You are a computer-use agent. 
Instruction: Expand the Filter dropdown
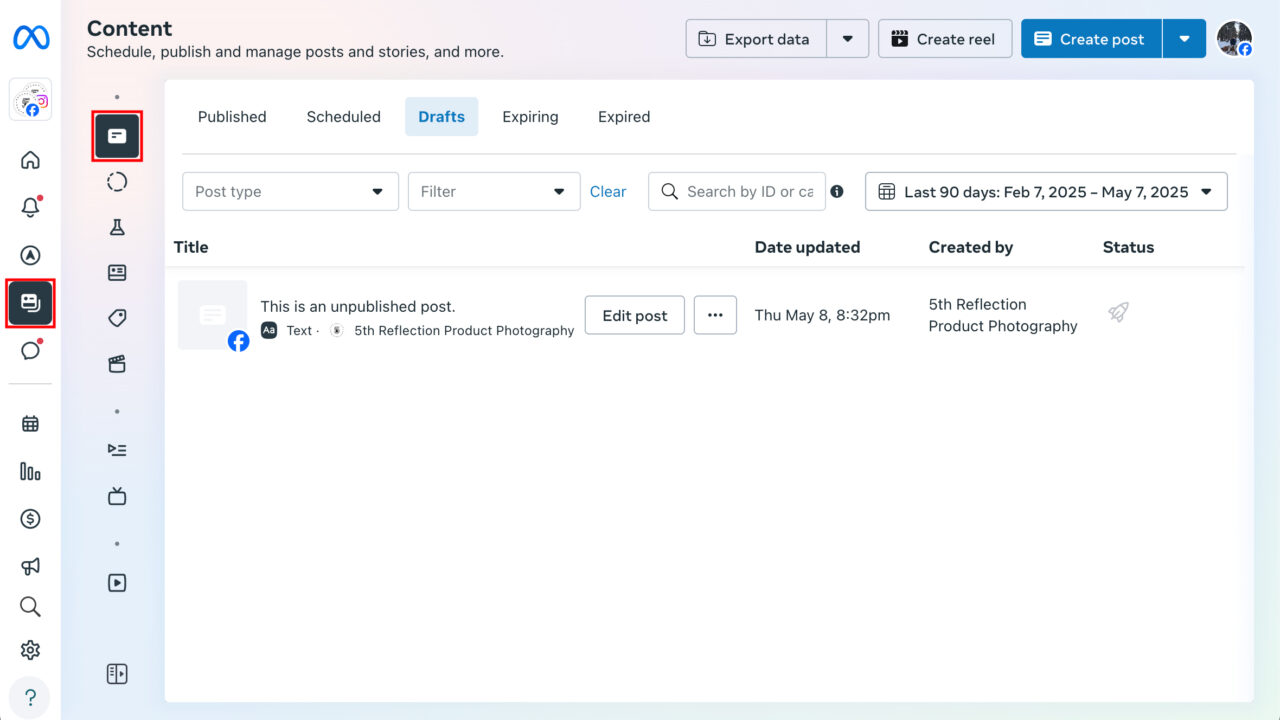[493, 191]
